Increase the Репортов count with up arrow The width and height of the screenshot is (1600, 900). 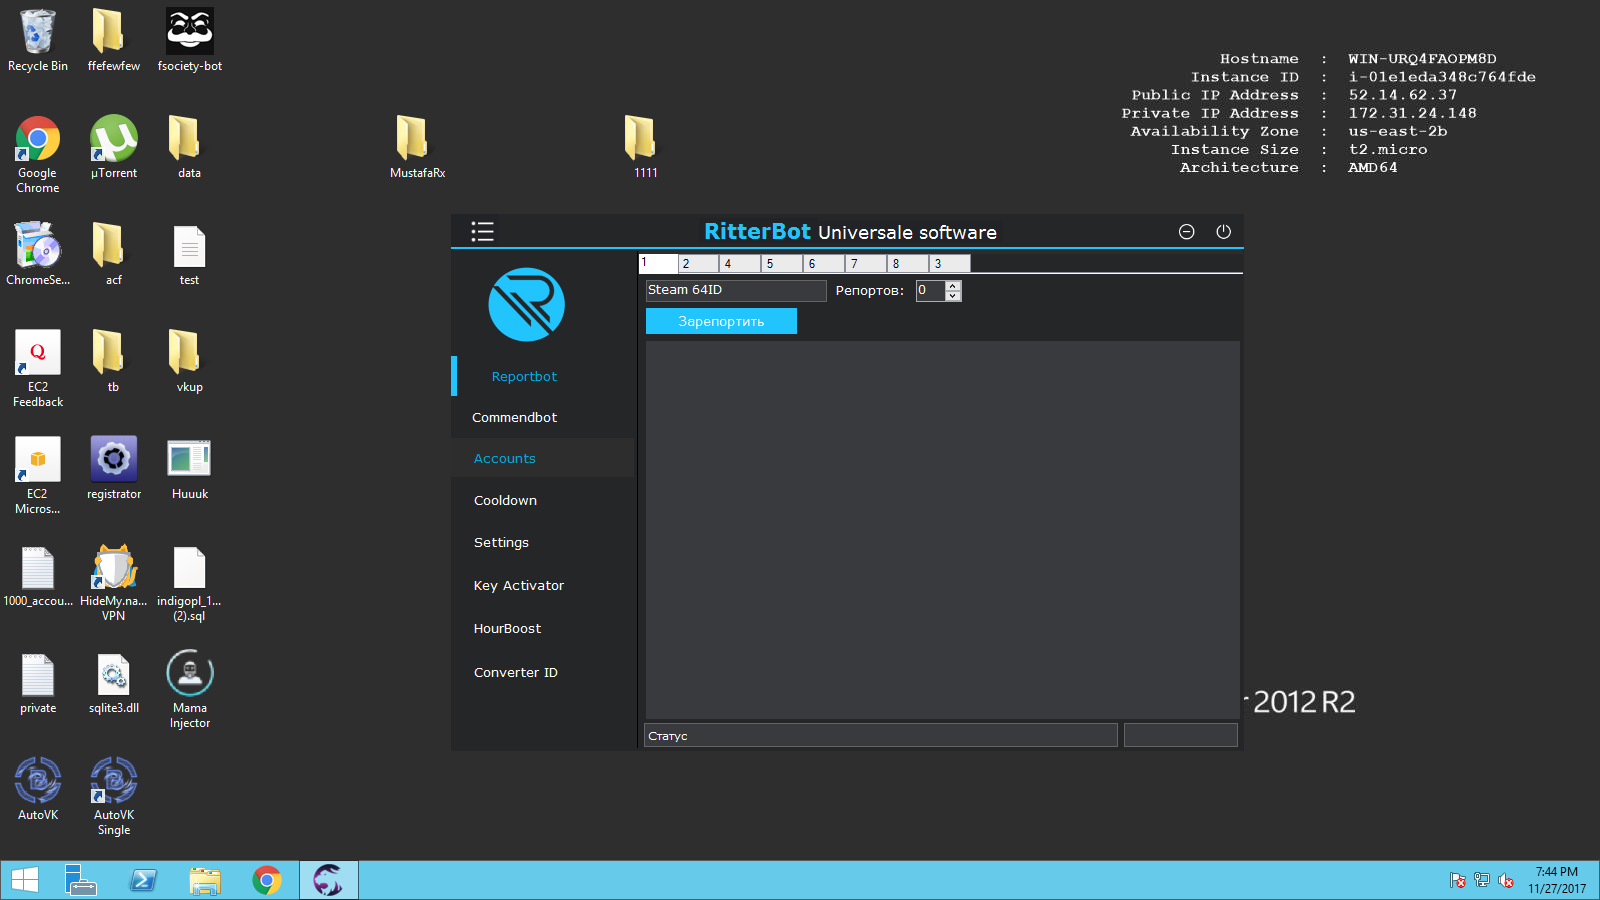pos(953,286)
